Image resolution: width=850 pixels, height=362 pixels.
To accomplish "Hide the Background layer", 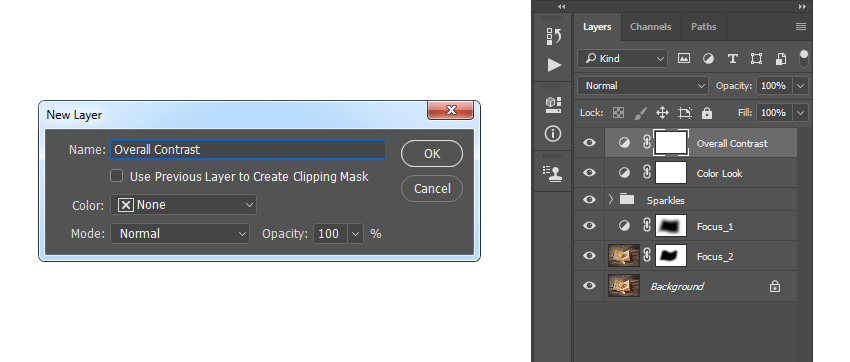I will [x=589, y=286].
